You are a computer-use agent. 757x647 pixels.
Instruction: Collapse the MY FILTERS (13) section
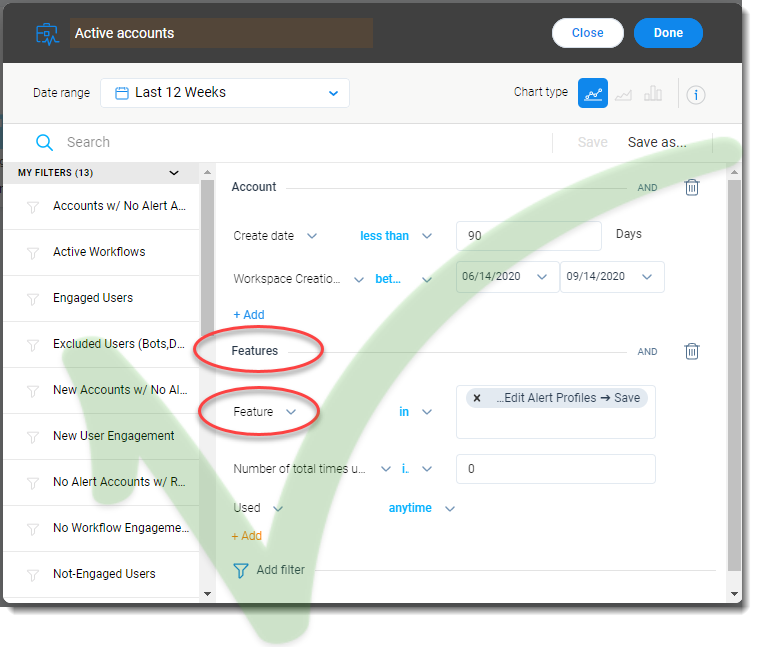point(174,173)
